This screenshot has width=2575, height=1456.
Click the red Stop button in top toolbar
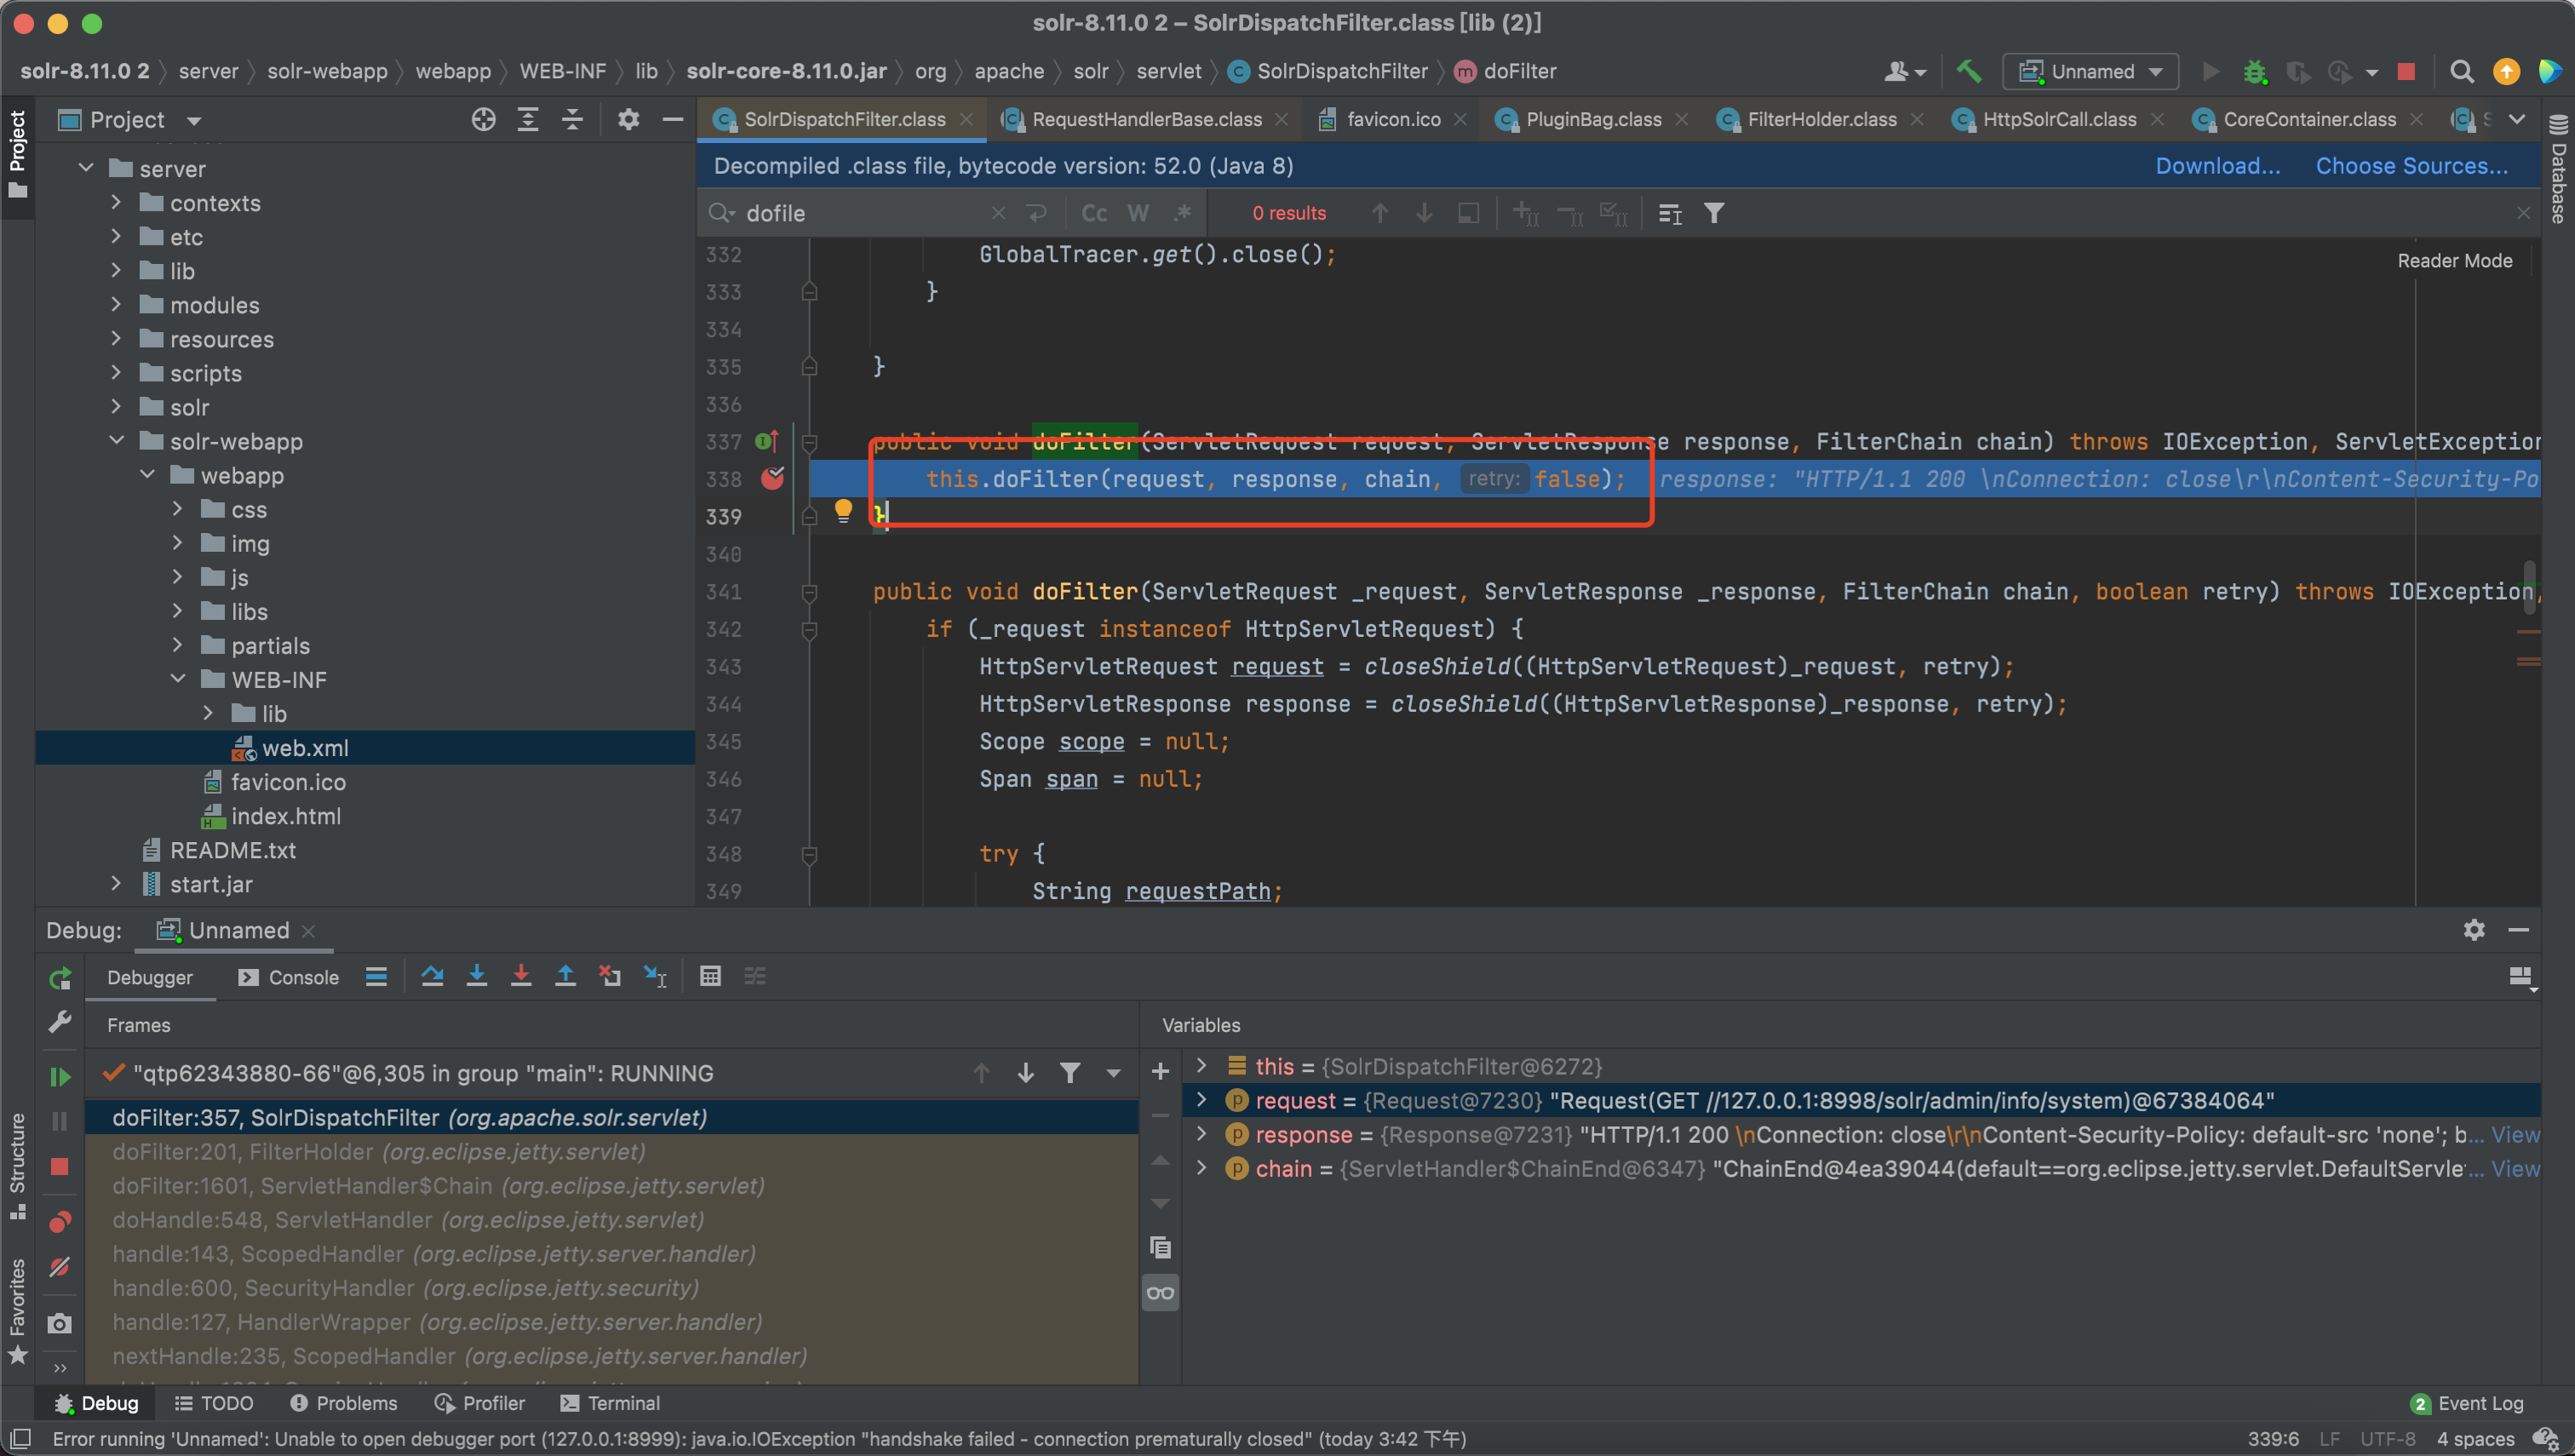coord(2406,71)
